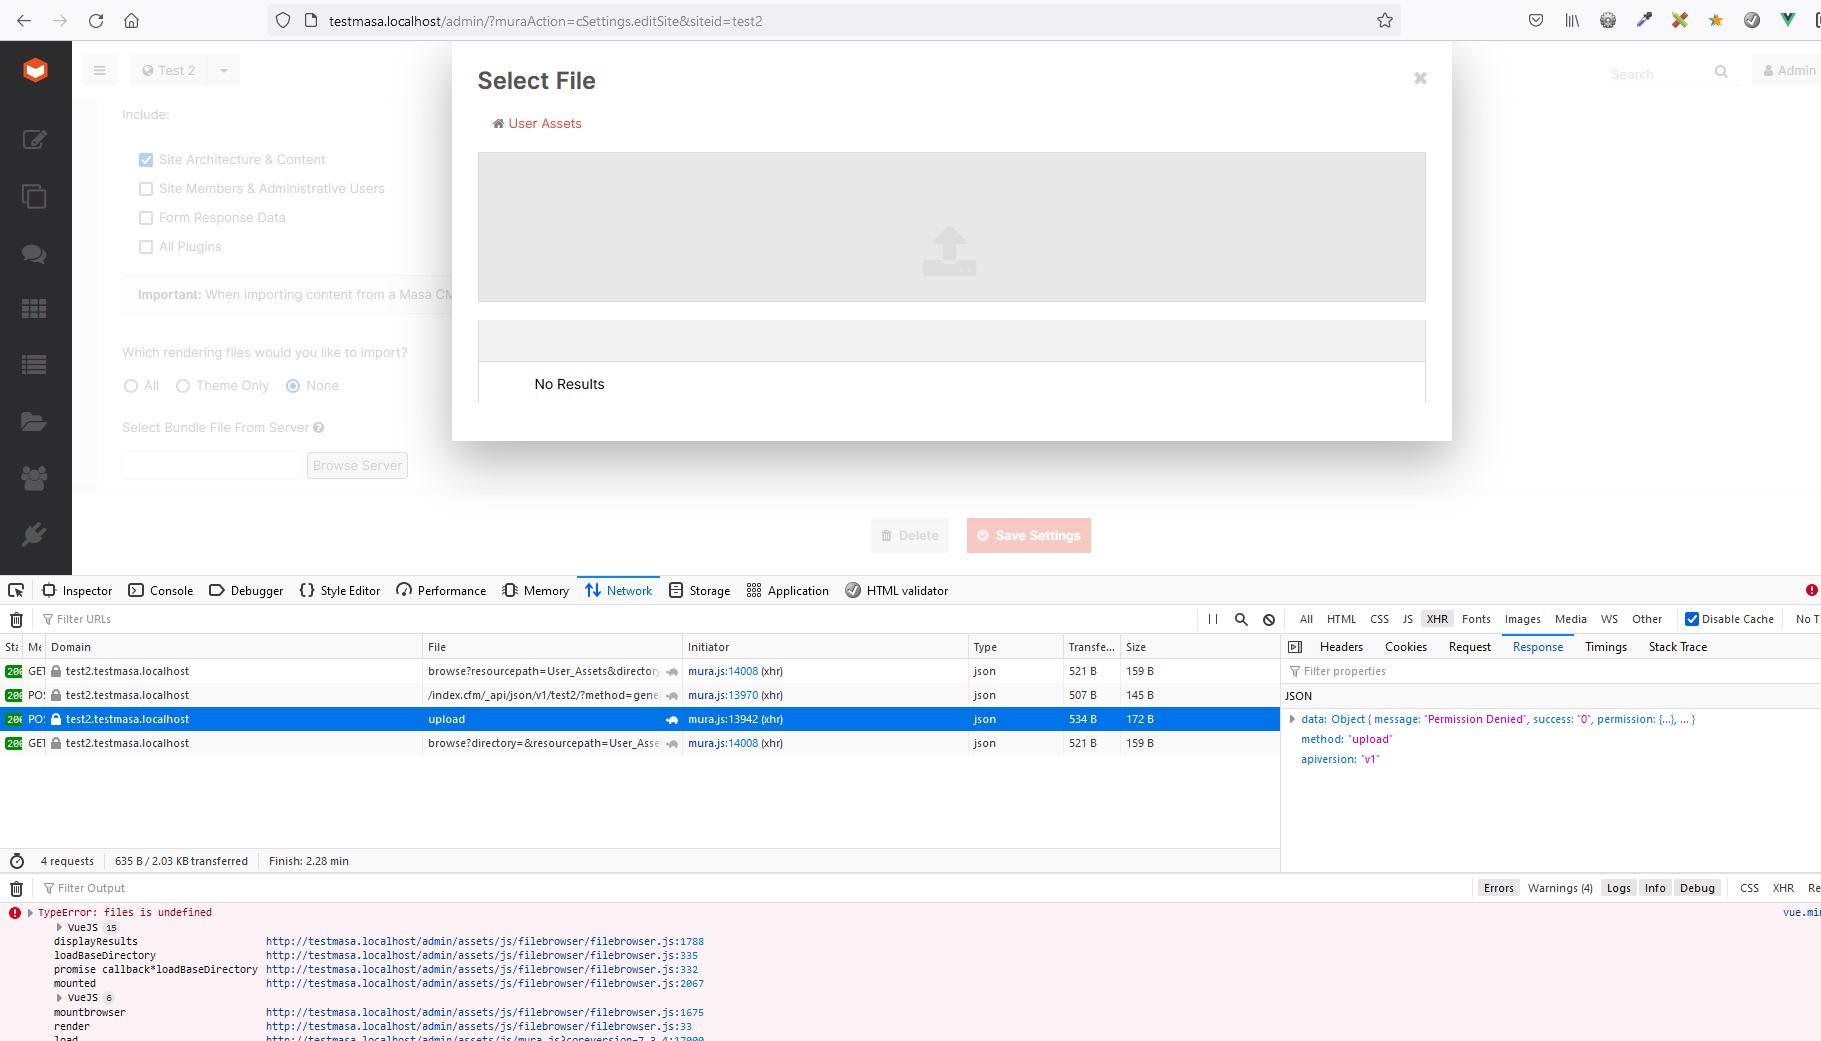Open the users group sidebar icon
1821x1041 pixels.
point(34,478)
